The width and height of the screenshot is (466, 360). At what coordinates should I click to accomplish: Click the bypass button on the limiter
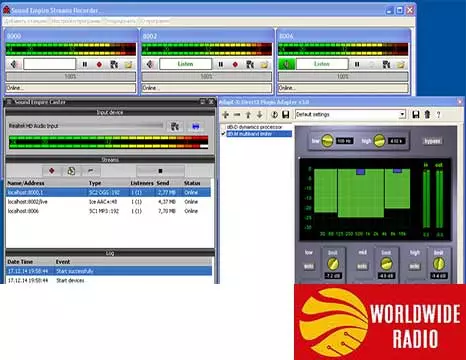(432, 141)
